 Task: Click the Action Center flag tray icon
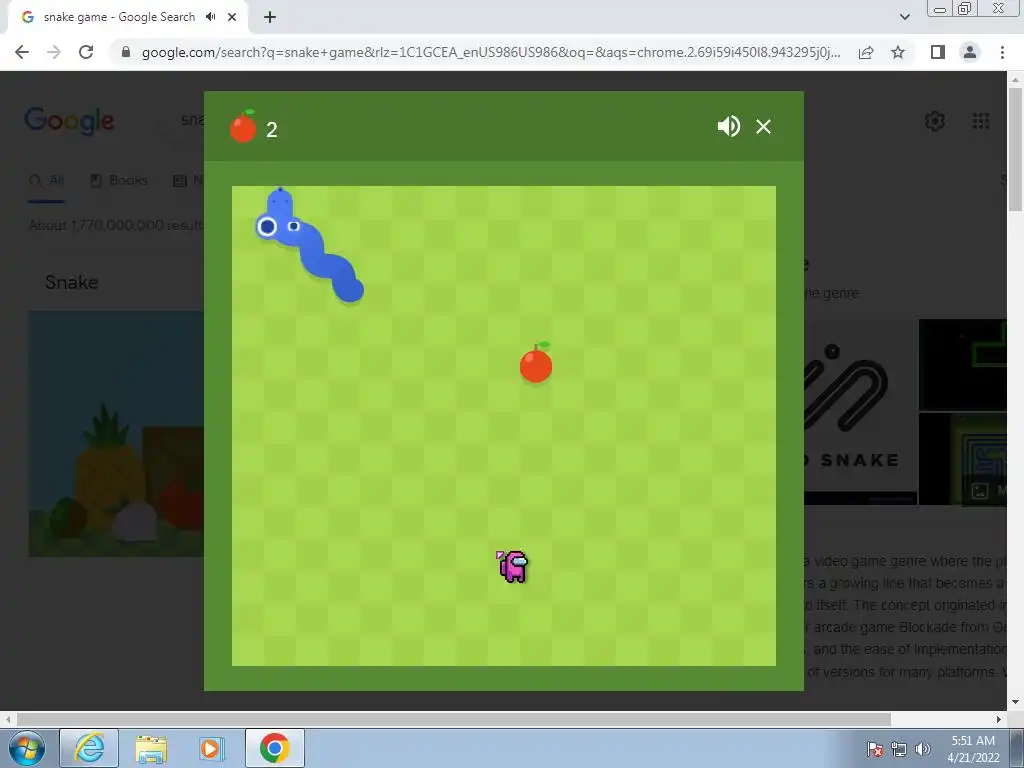pos(875,749)
